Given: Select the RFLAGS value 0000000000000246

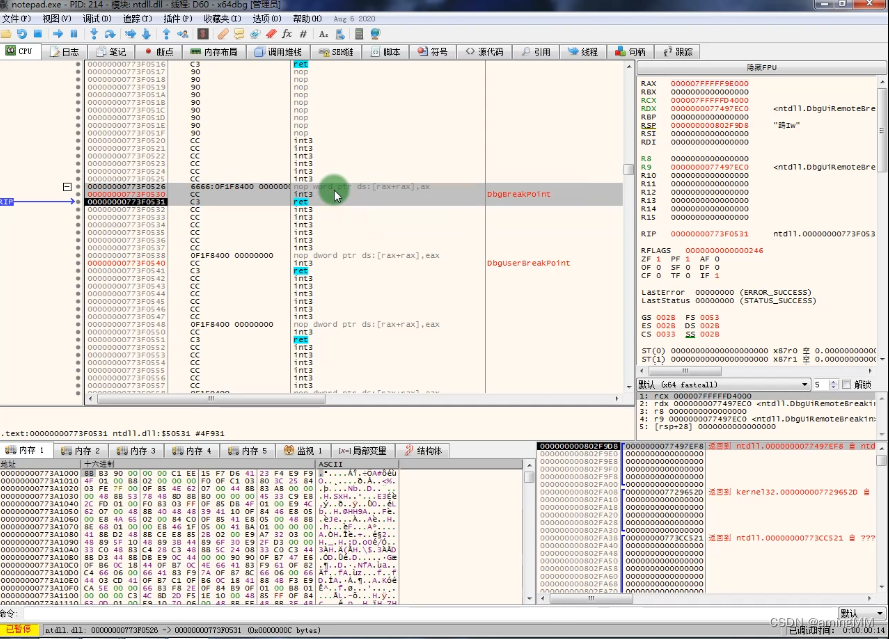Looking at the screenshot, I should point(724,250).
